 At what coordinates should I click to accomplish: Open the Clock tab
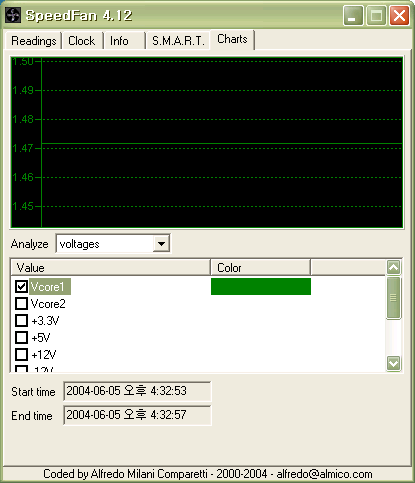pos(82,41)
